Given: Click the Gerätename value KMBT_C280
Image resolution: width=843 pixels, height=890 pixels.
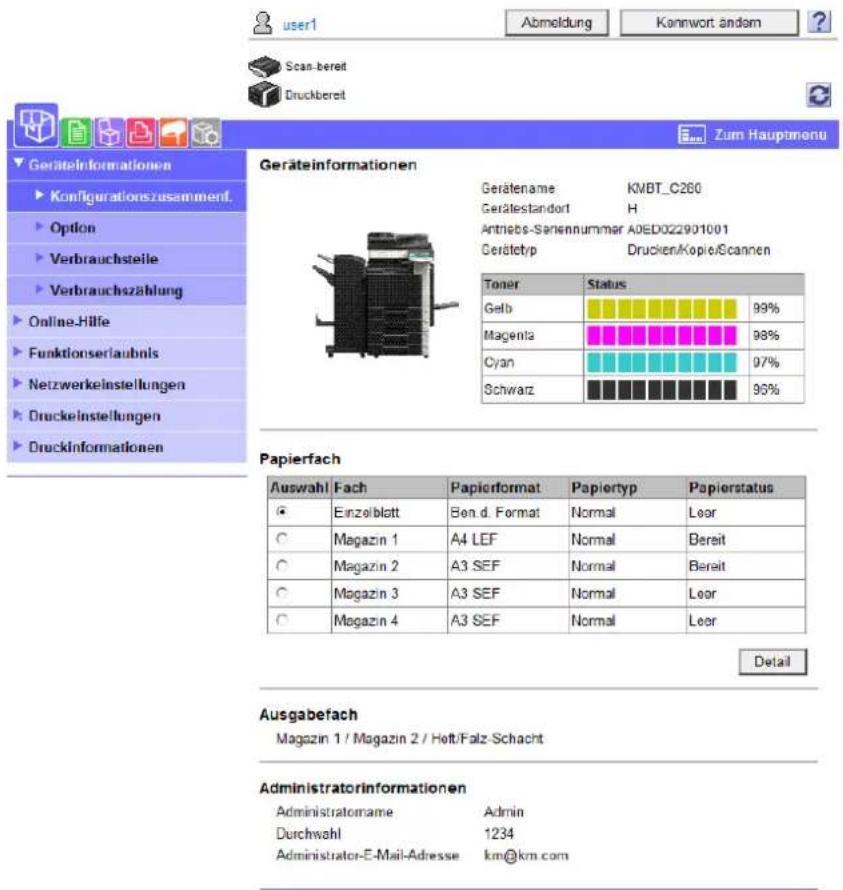Looking at the screenshot, I should pos(664,188).
